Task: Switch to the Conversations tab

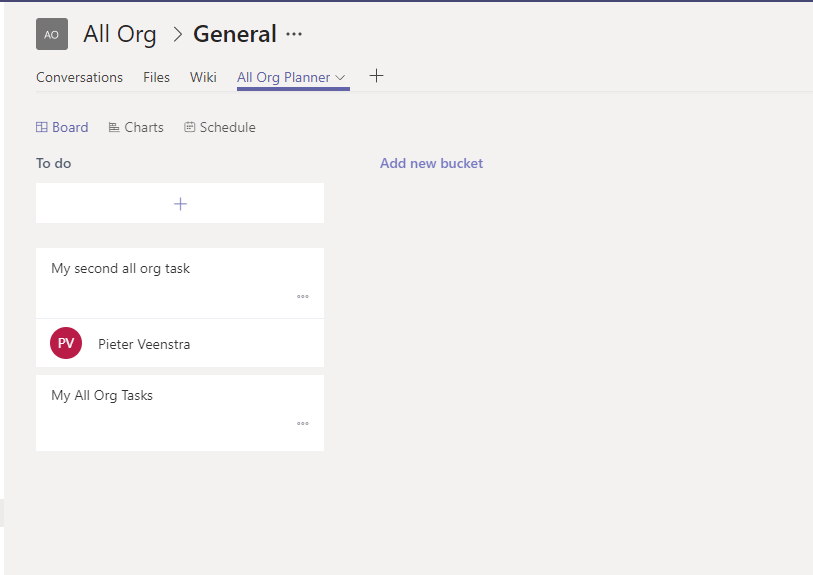Action: coord(79,77)
